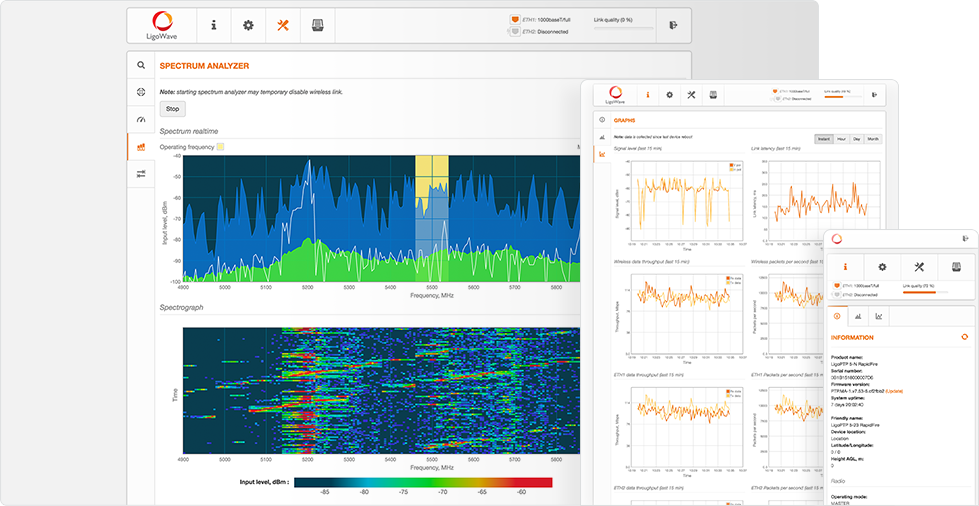Open Statistics bar-chart sidebar icon, tablet window
This screenshot has height=506, width=979.
coord(602,136)
